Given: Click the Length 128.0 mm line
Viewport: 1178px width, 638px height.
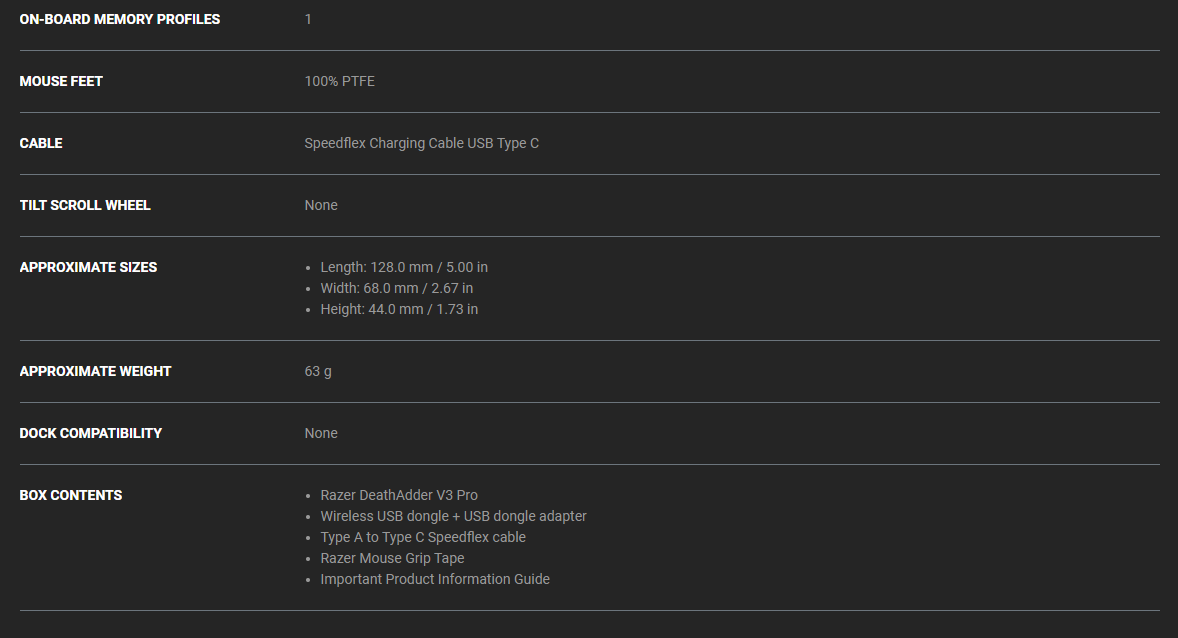Looking at the screenshot, I should pyautogui.click(x=404, y=267).
